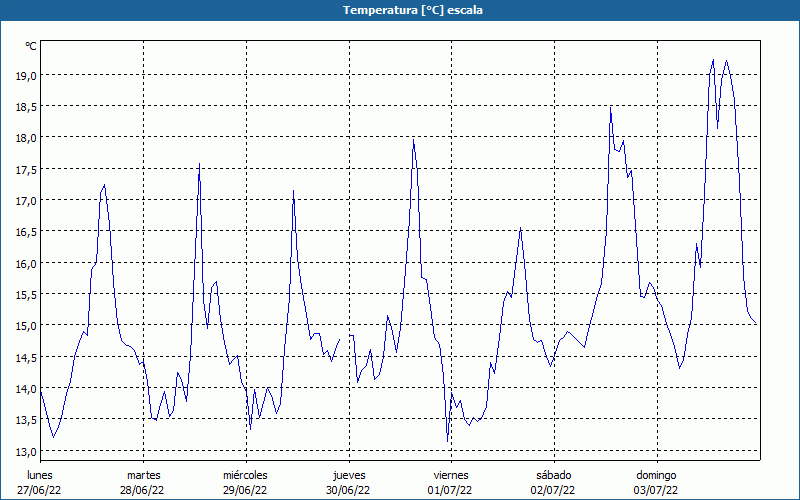Select the 'miércoles' day label
Viewport: 800px width, 500px height.
[x=245, y=475]
